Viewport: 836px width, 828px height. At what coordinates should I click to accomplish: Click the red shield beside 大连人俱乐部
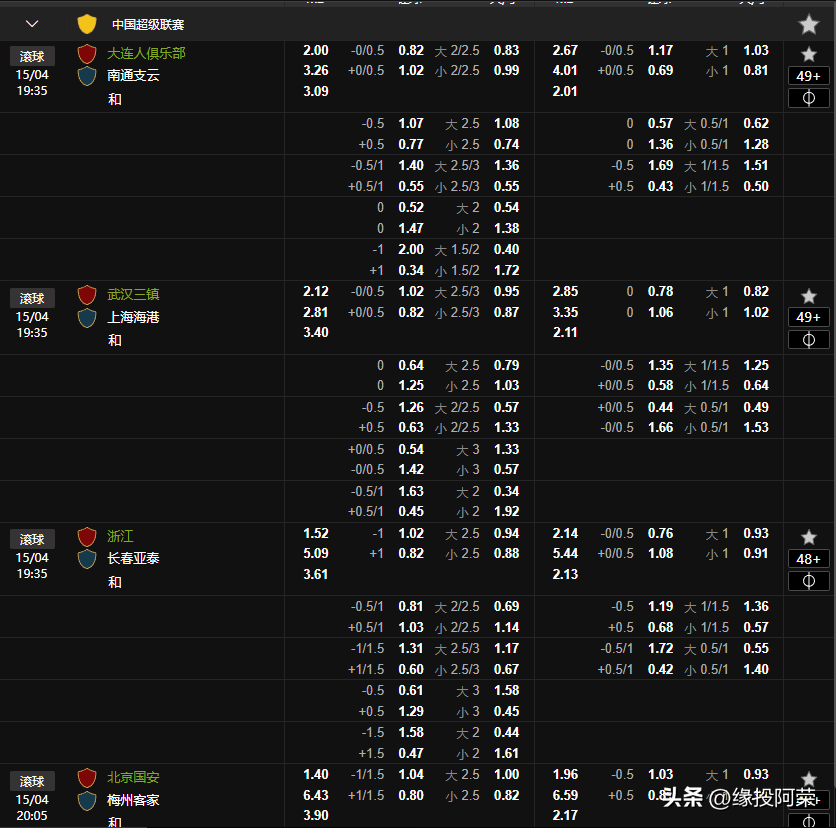pyautogui.click(x=87, y=54)
